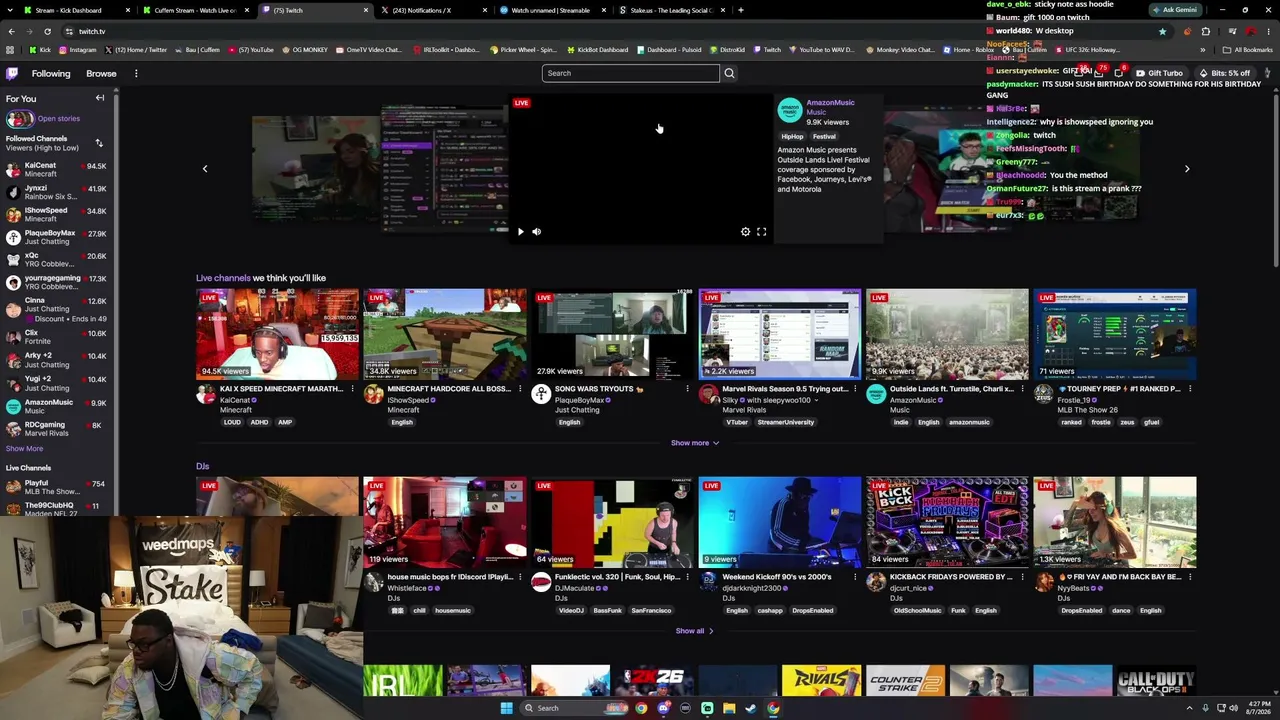
Task: Open OG MONKEY bookmark
Action: pos(305,49)
